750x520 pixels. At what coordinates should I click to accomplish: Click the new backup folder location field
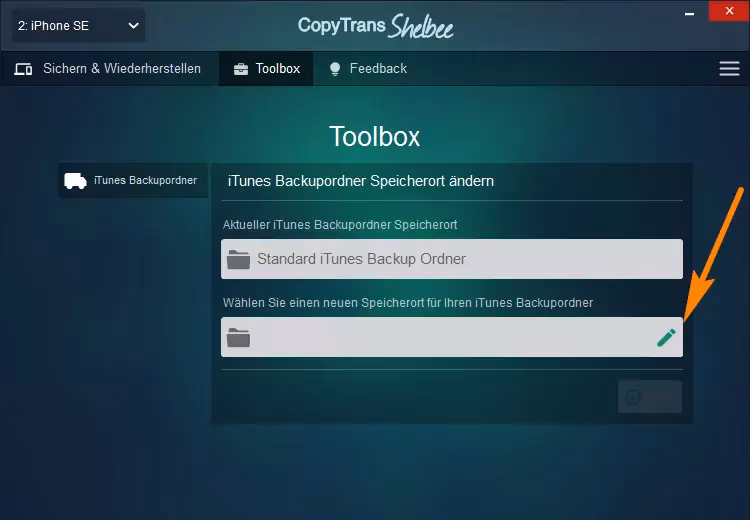452,337
